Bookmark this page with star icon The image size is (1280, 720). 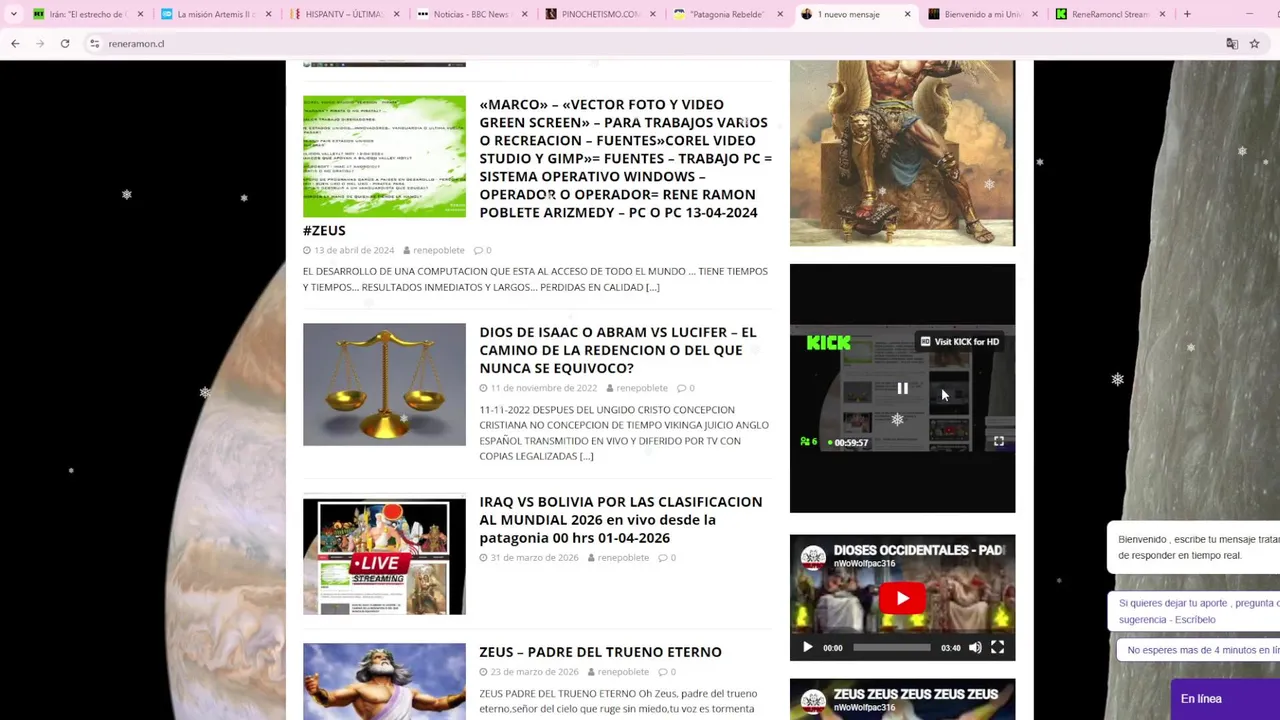click(x=1254, y=44)
